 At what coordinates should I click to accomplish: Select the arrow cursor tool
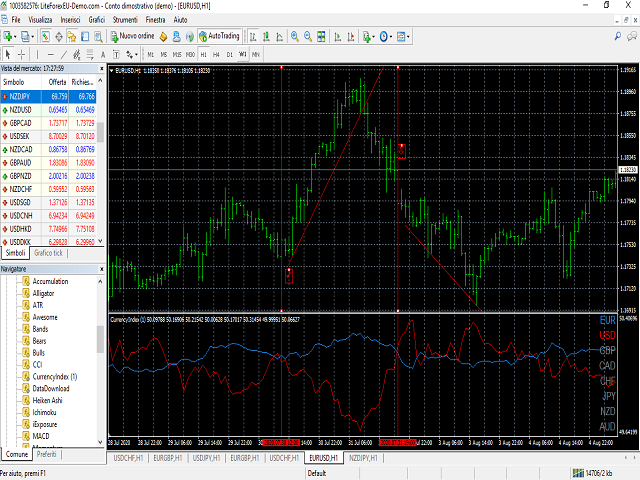pyautogui.click(x=9, y=53)
